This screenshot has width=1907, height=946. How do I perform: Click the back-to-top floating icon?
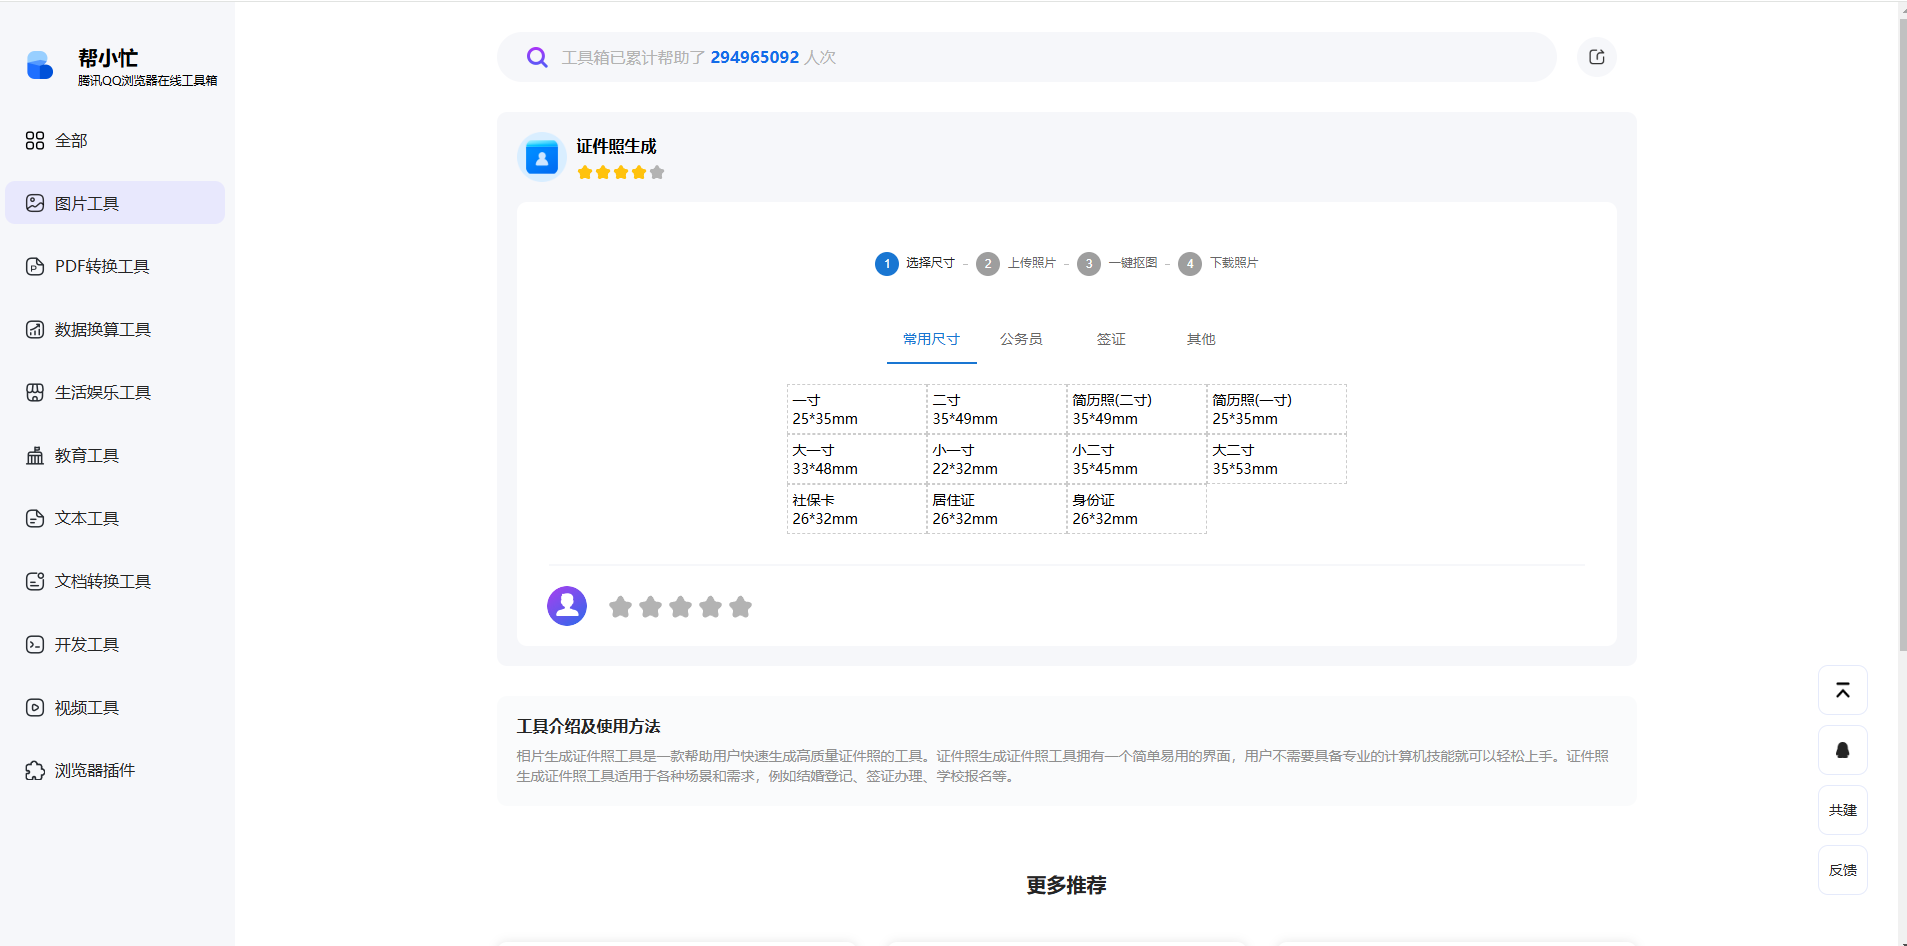[1843, 690]
